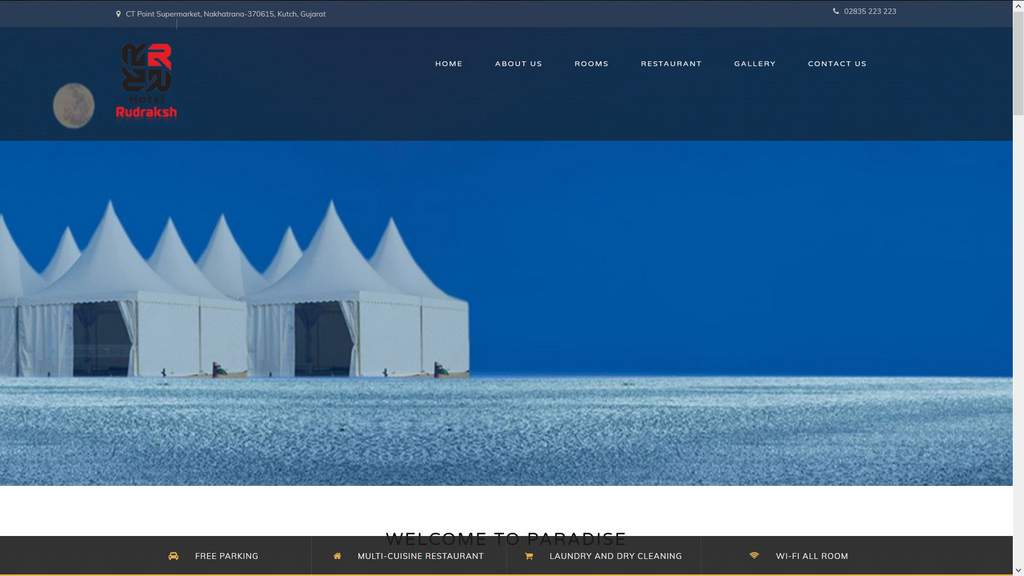
Task: Click the Wi-Fi icon in bottom bar
Action: click(x=754, y=556)
